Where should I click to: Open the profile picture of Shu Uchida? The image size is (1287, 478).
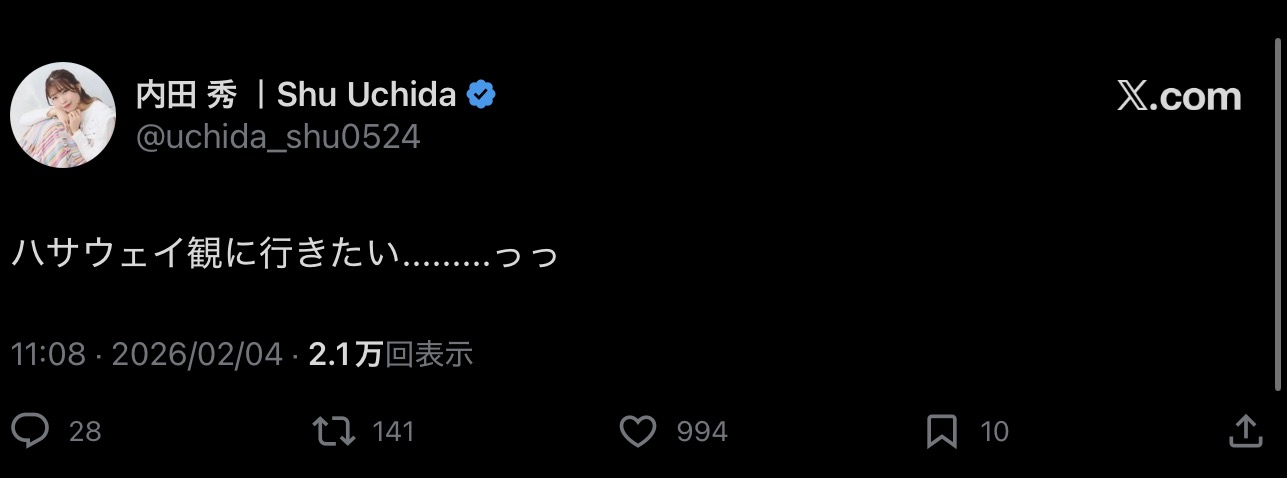[x=63, y=115]
